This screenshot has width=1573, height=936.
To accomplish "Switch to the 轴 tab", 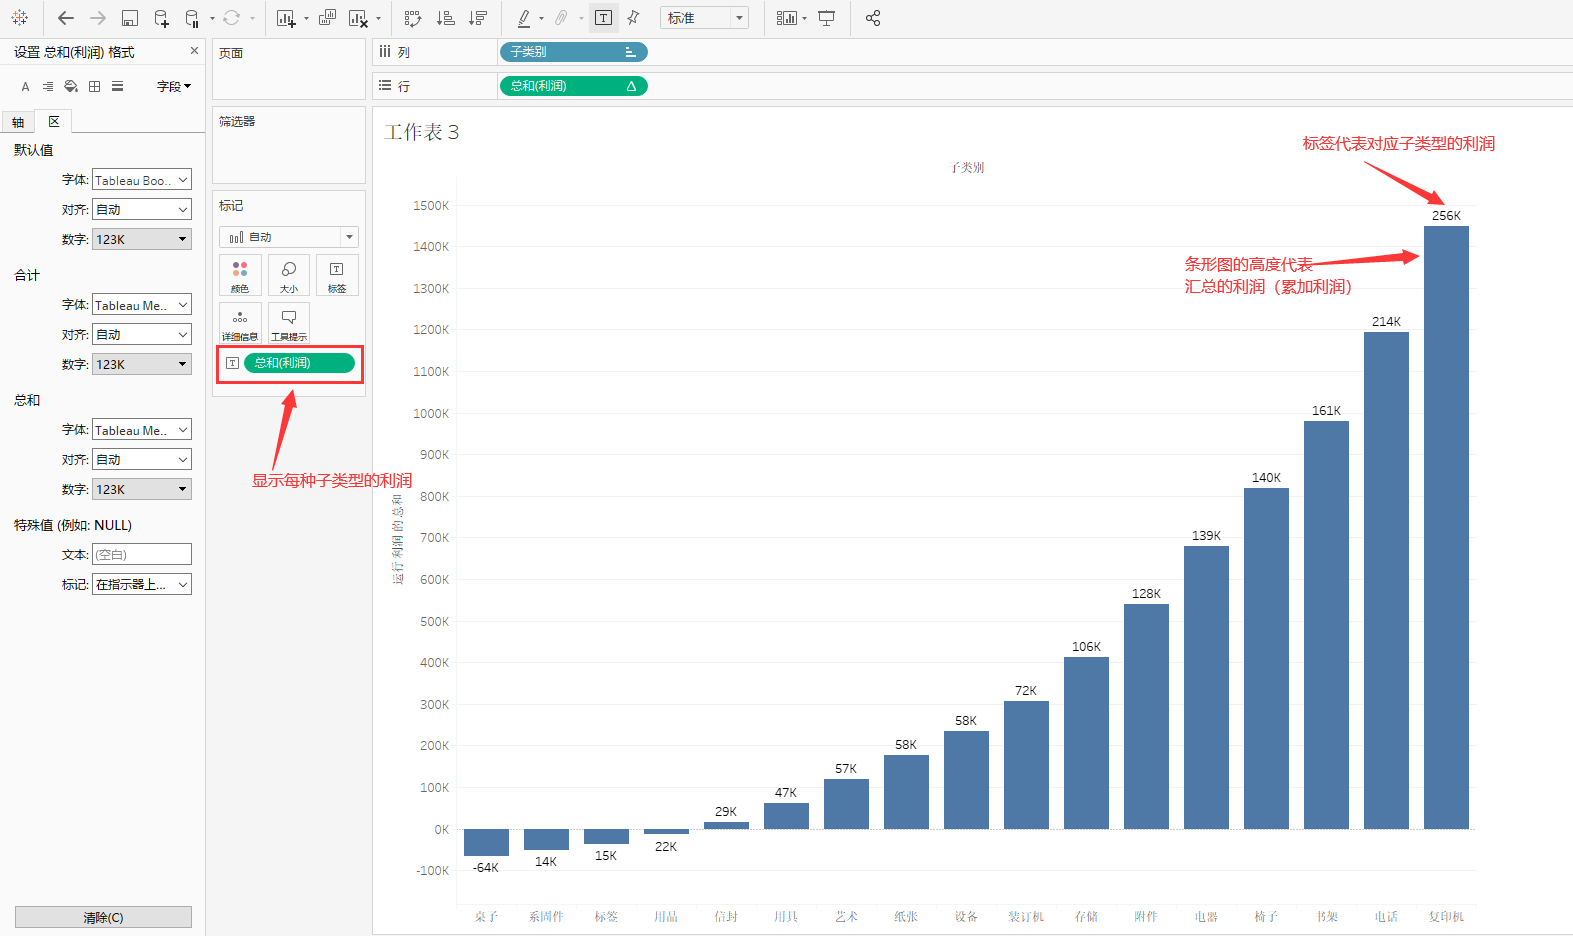I will (x=18, y=122).
